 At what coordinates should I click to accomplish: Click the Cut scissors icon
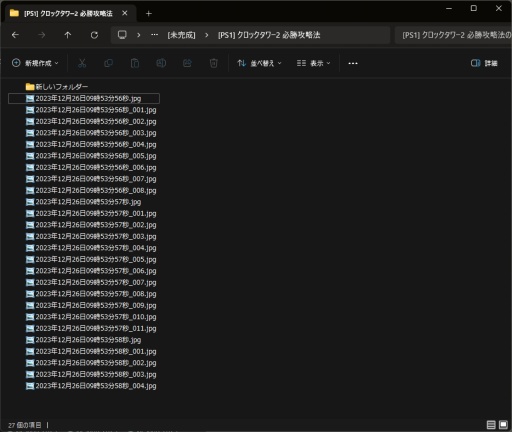click(x=82, y=63)
